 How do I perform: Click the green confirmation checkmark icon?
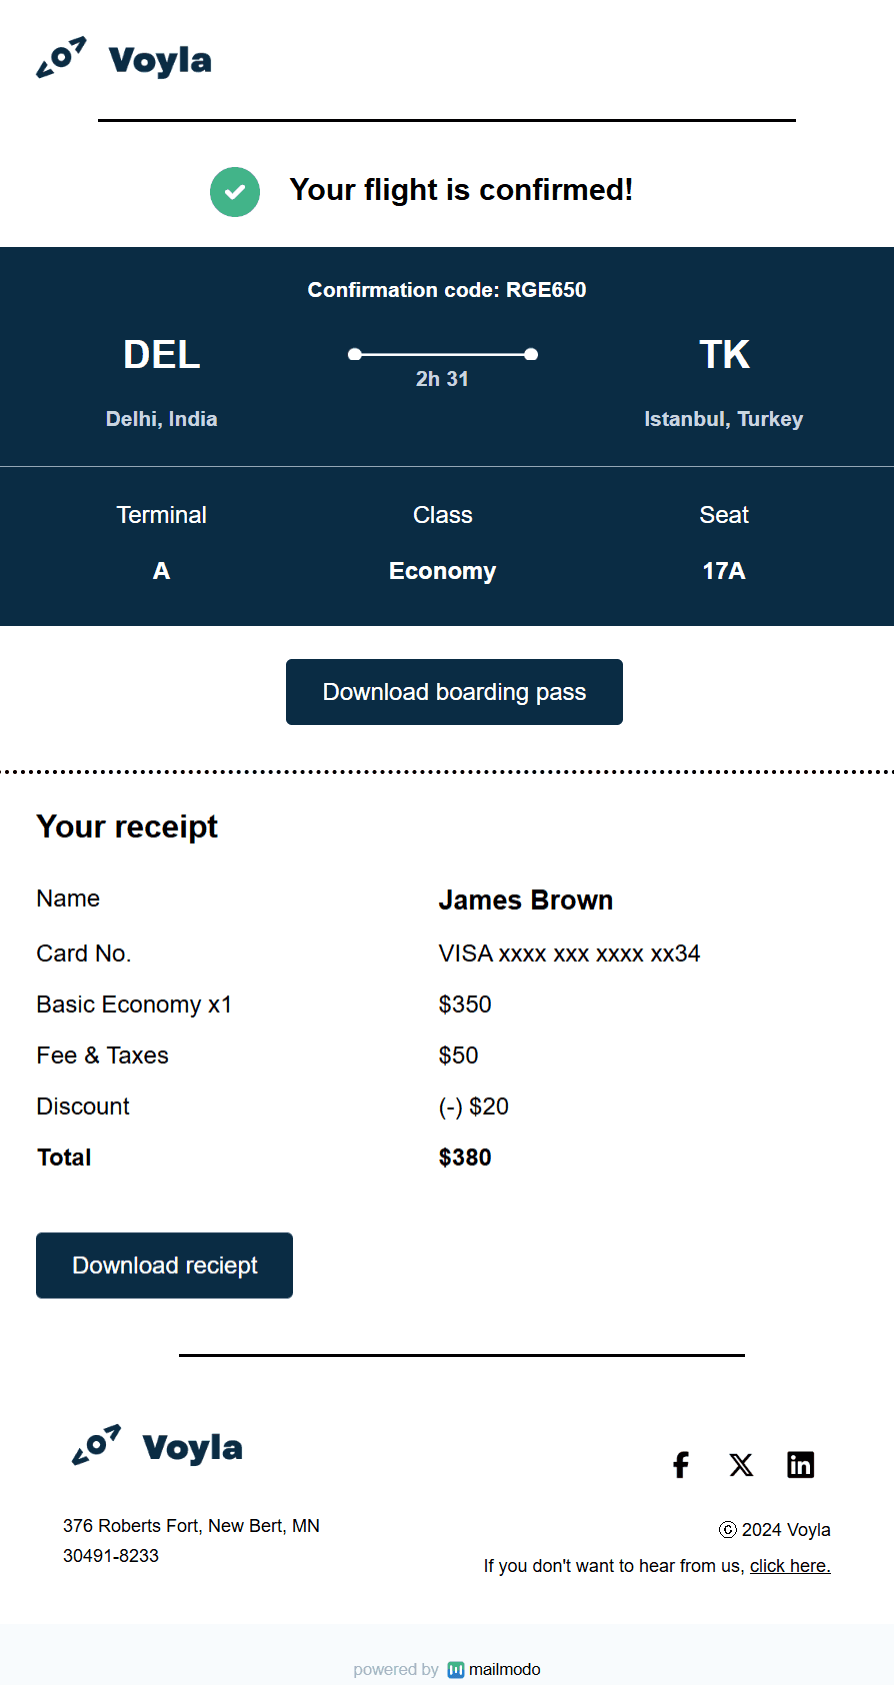(234, 191)
